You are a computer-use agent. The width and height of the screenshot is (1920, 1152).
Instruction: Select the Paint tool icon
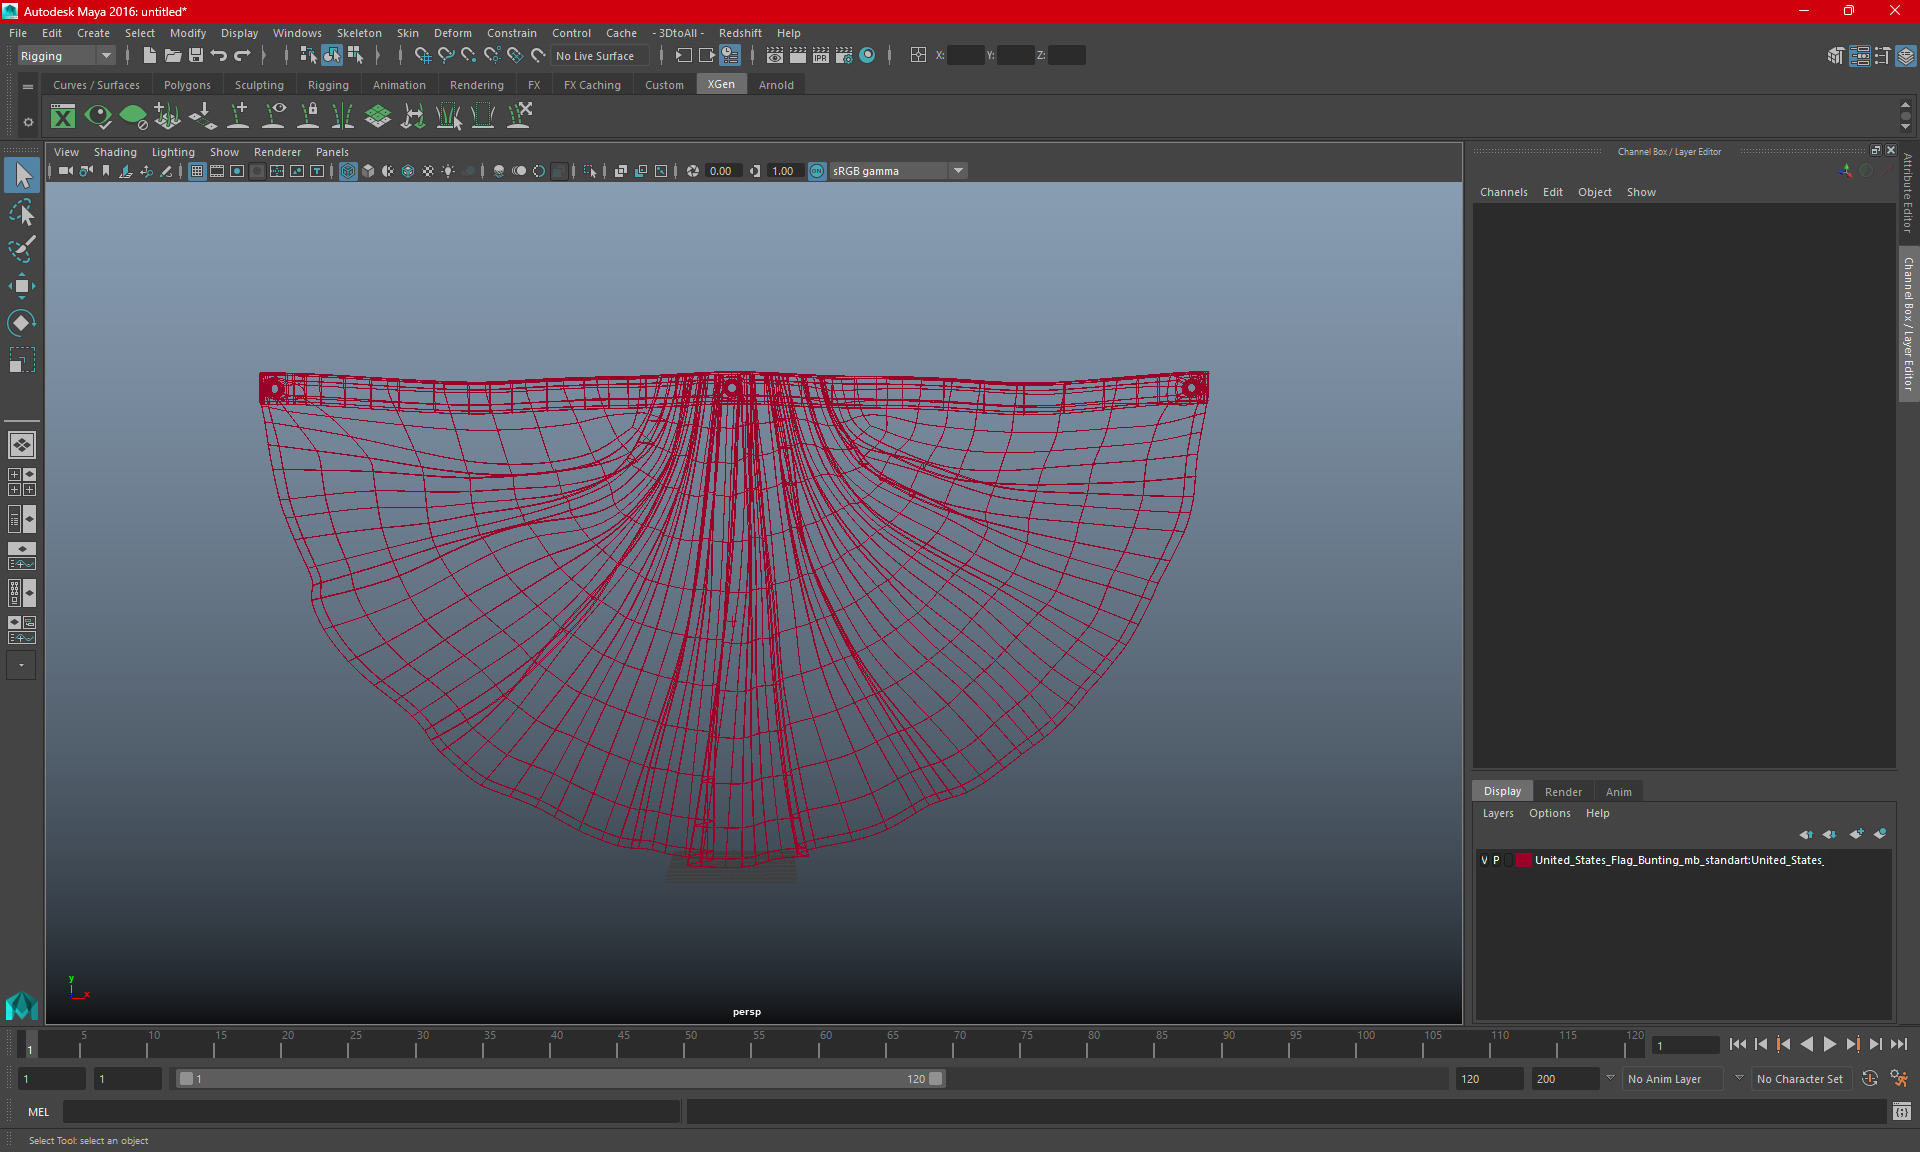21,248
